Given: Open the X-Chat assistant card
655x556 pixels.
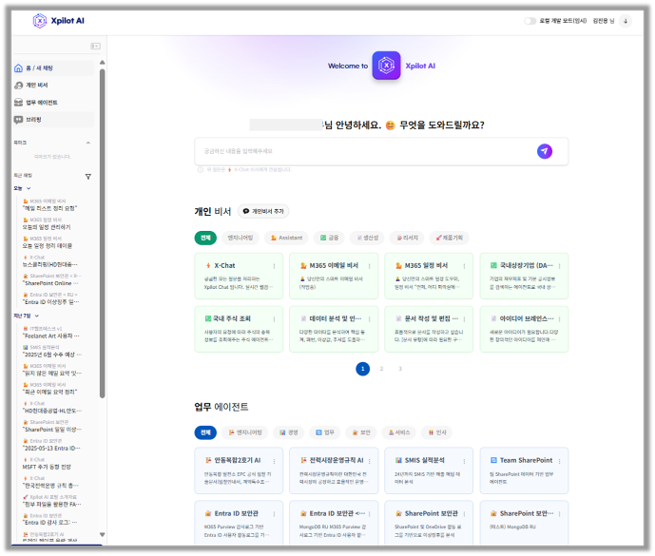Looking at the screenshot, I should 239,276.
